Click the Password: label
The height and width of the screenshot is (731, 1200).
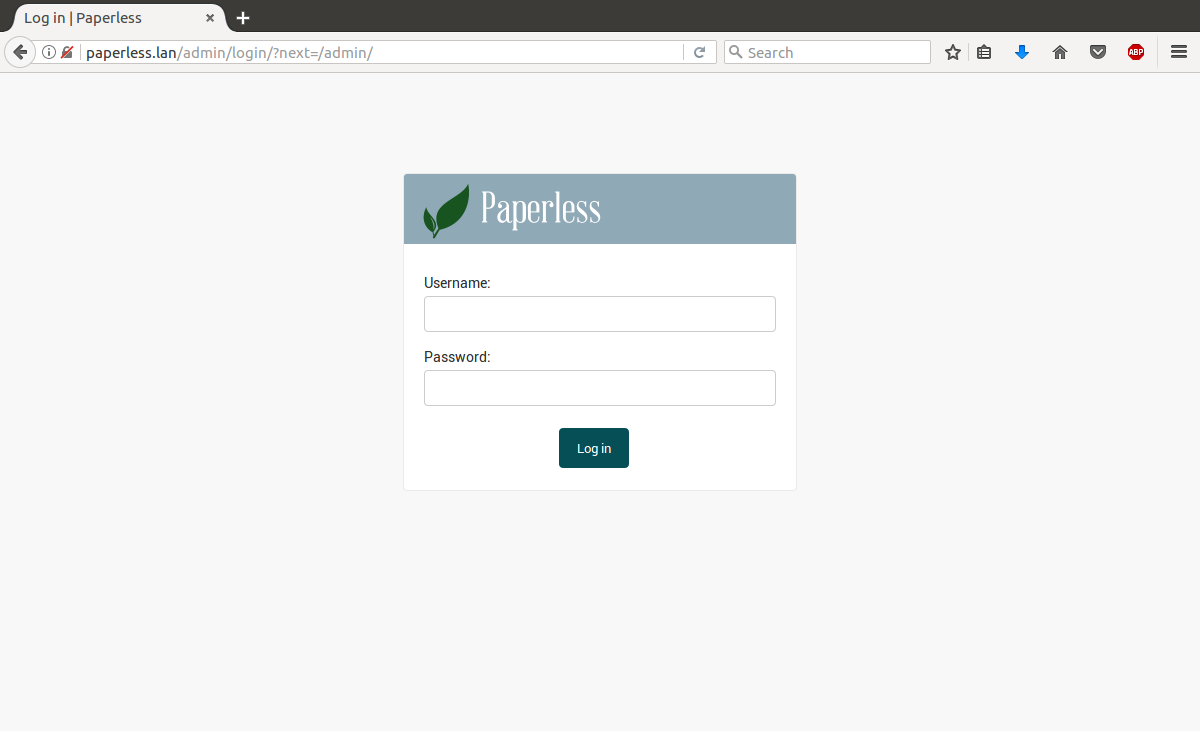457,357
